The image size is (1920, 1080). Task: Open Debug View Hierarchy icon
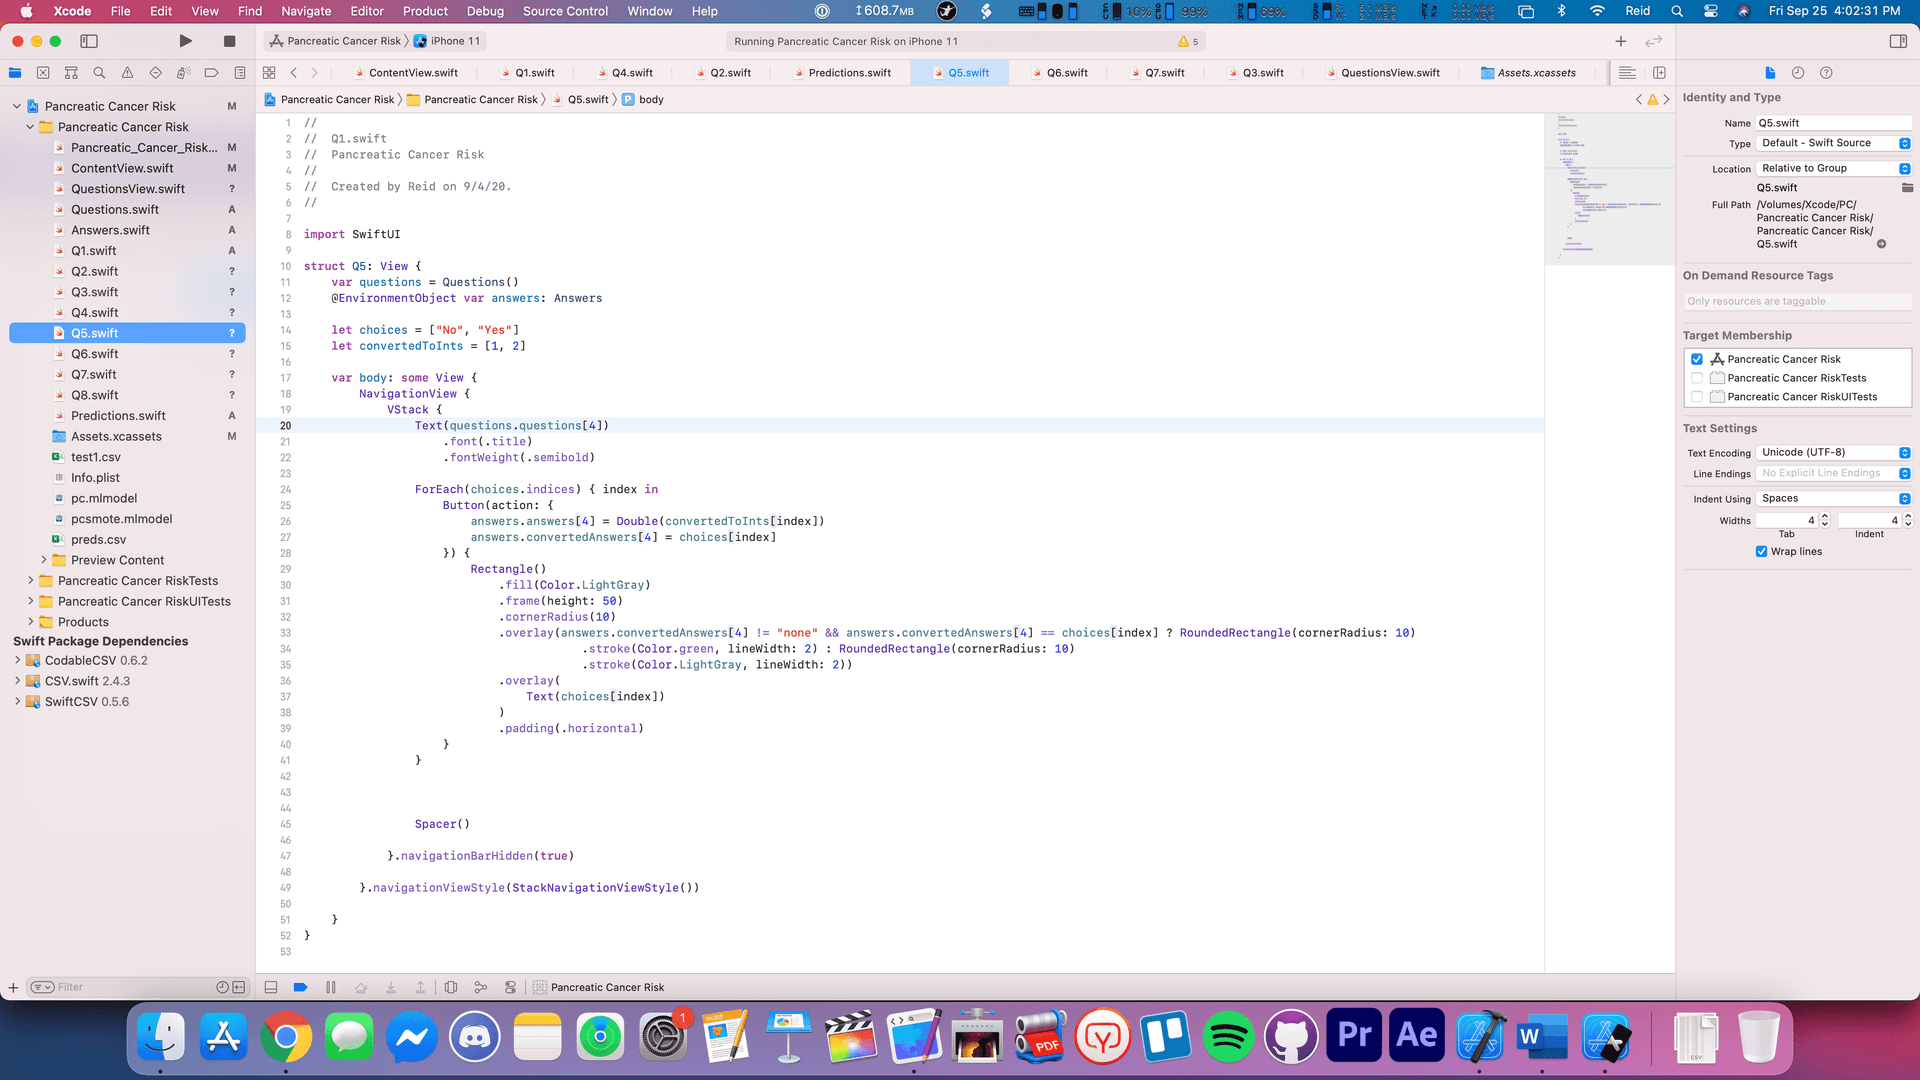coord(451,987)
